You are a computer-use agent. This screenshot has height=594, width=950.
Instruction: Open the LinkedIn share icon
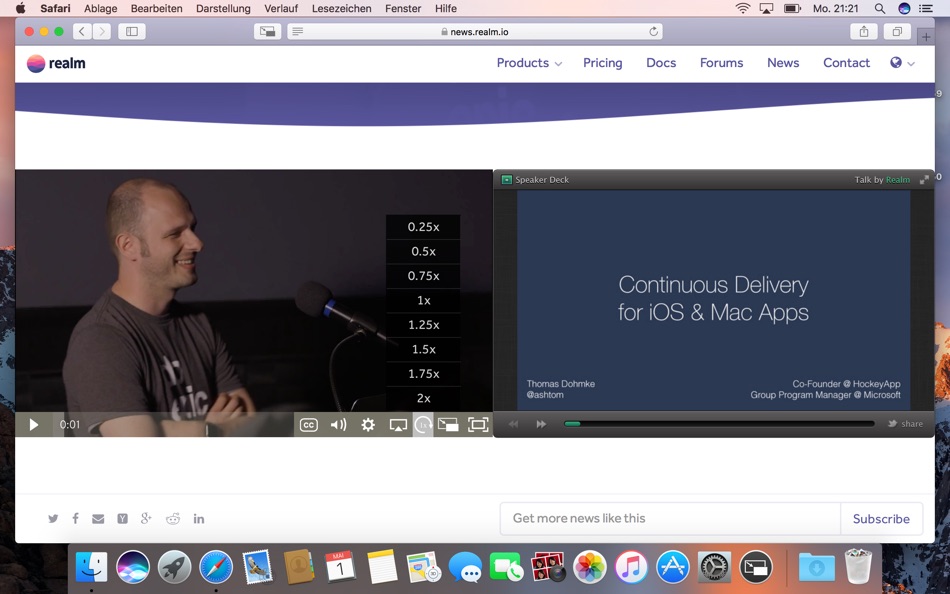point(198,518)
